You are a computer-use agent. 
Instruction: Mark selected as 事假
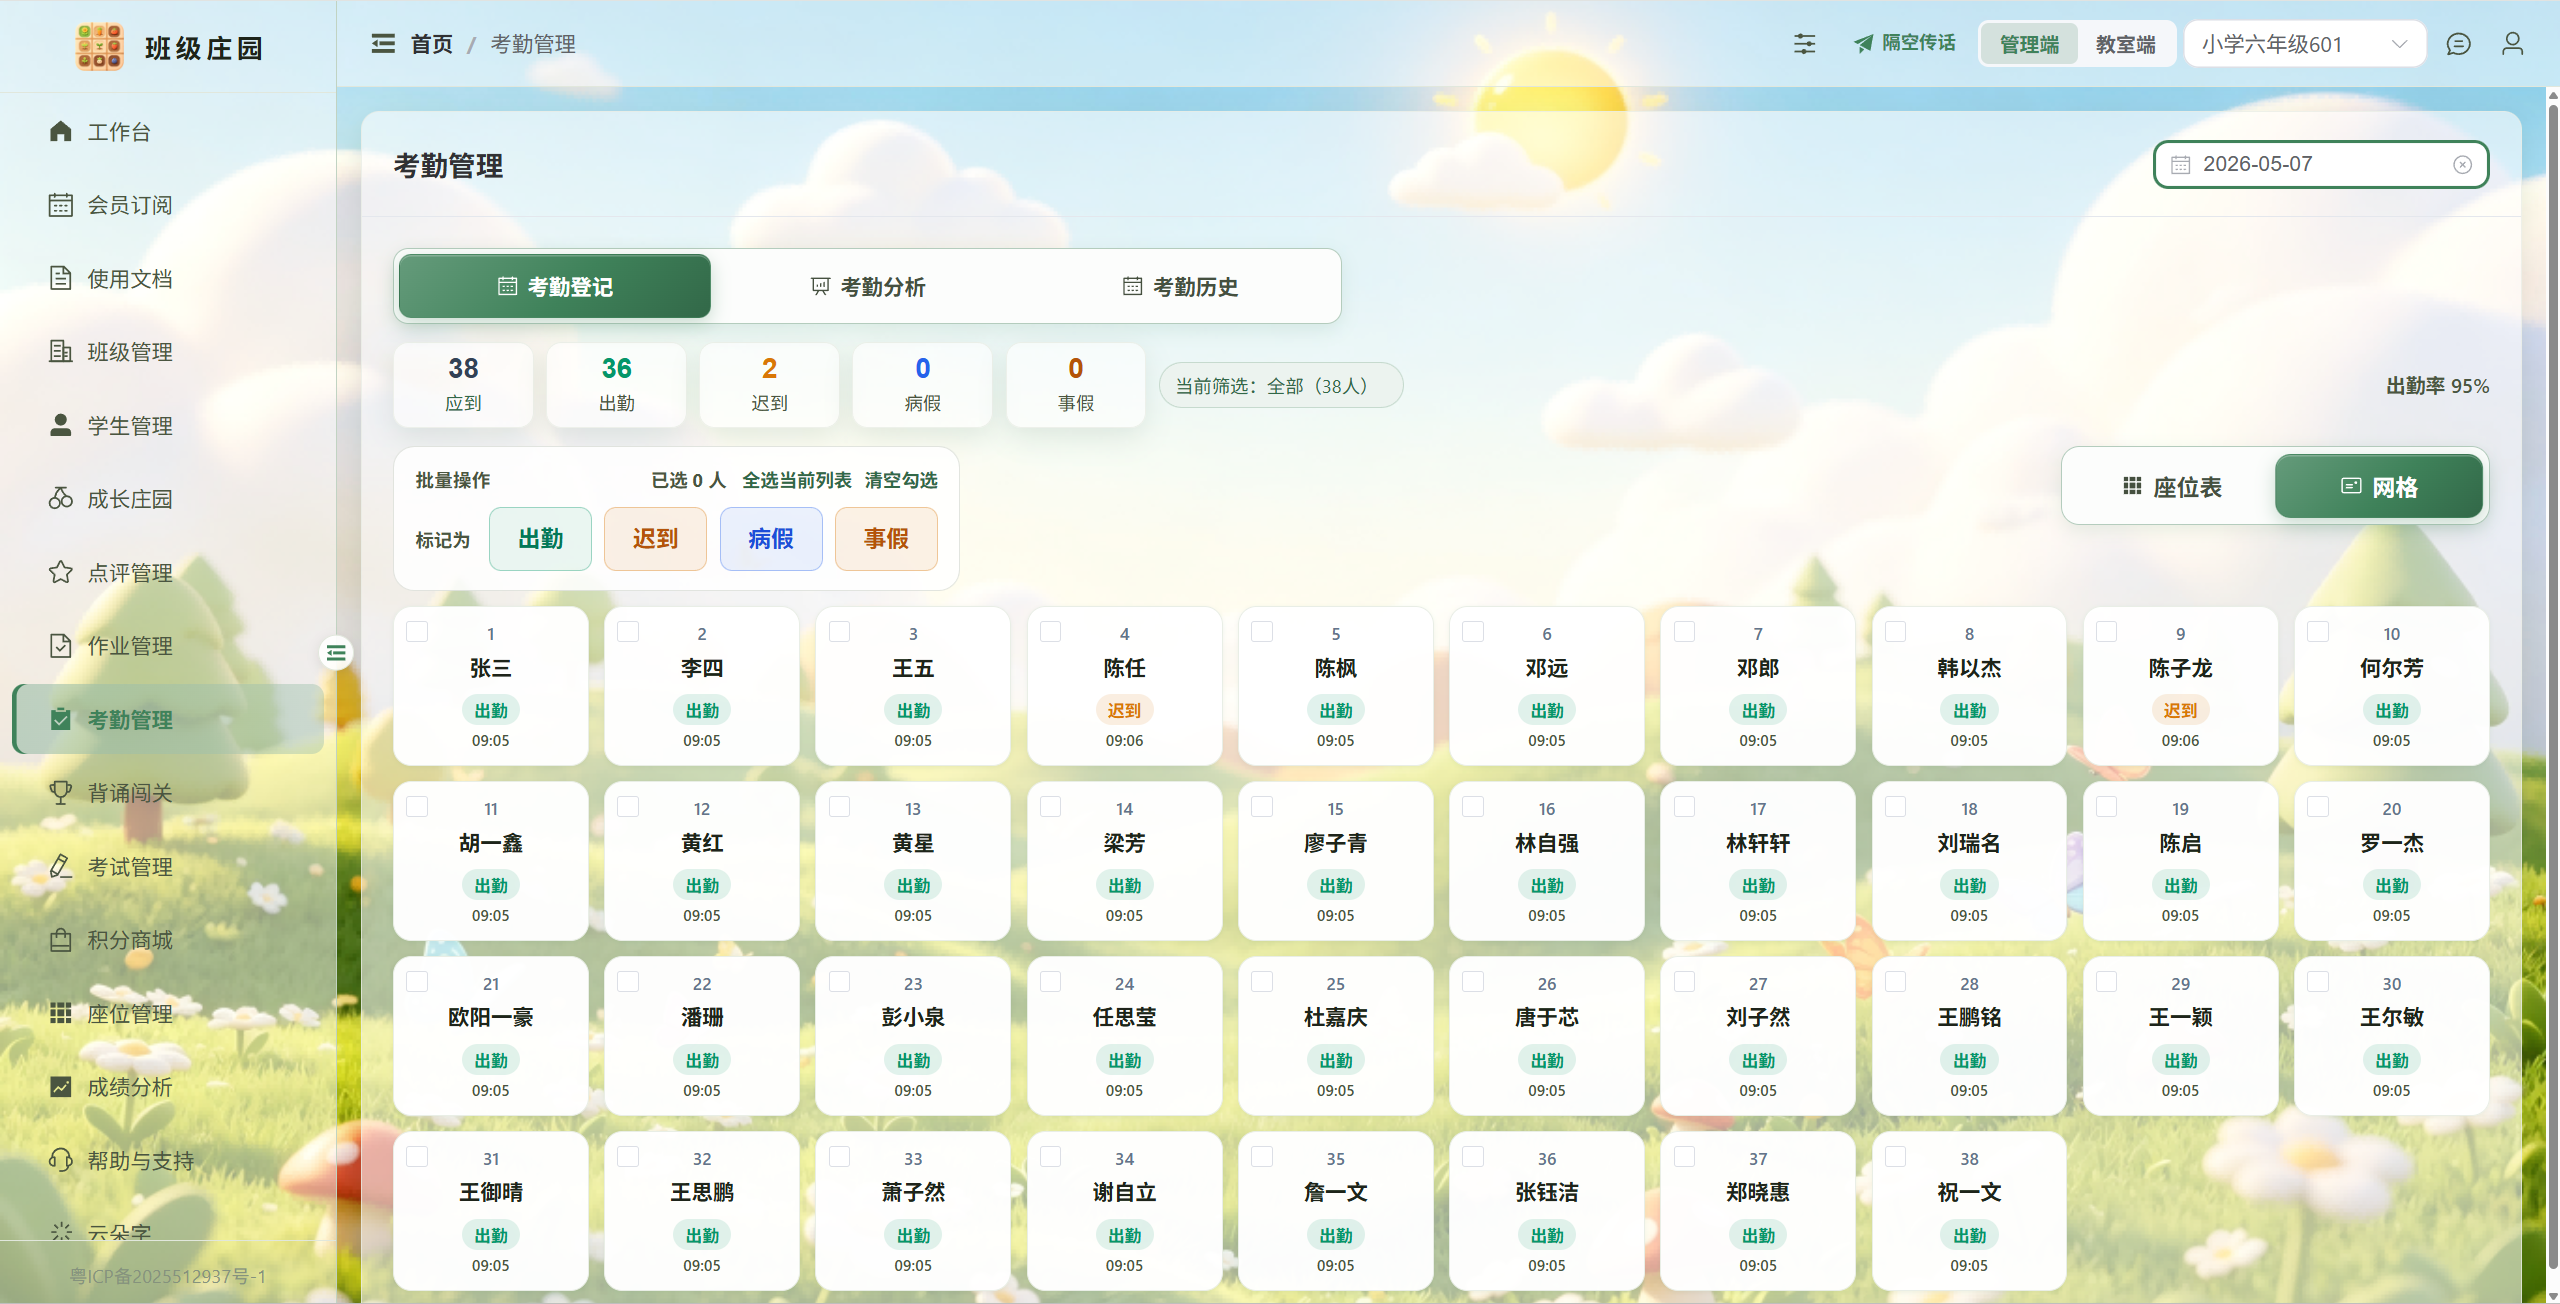(x=886, y=539)
